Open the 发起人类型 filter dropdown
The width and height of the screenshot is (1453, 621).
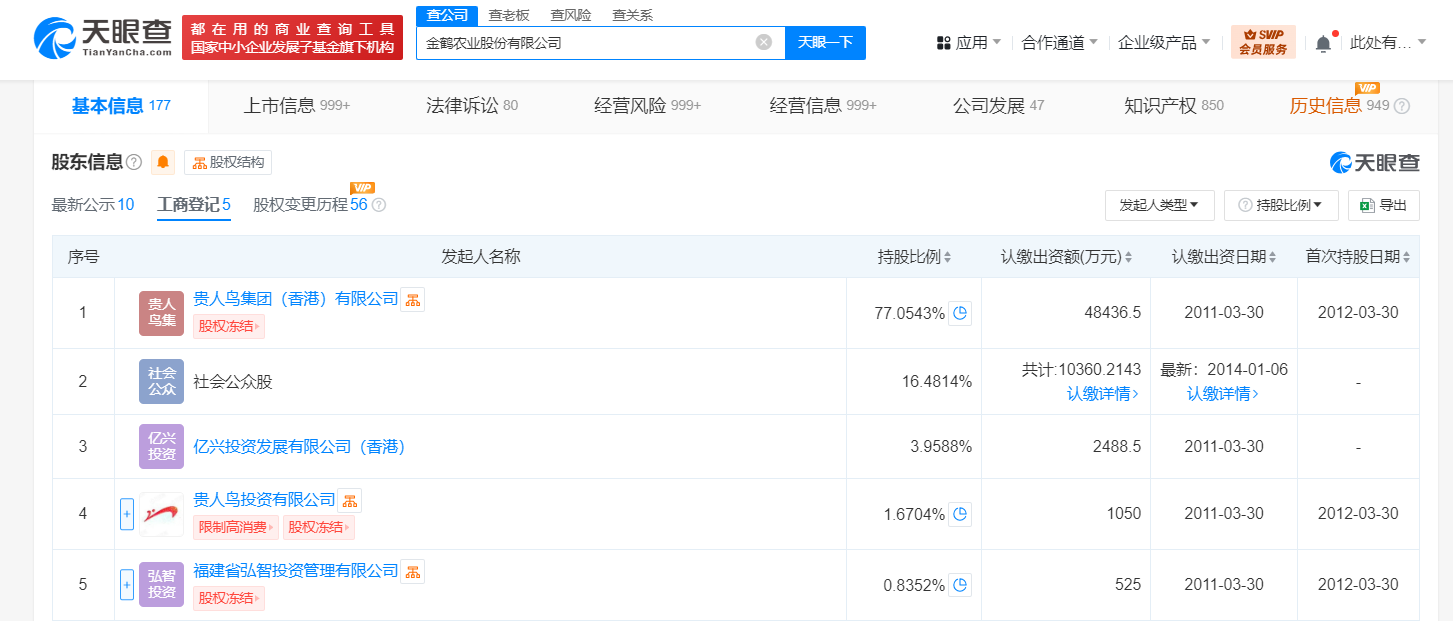coord(1160,205)
